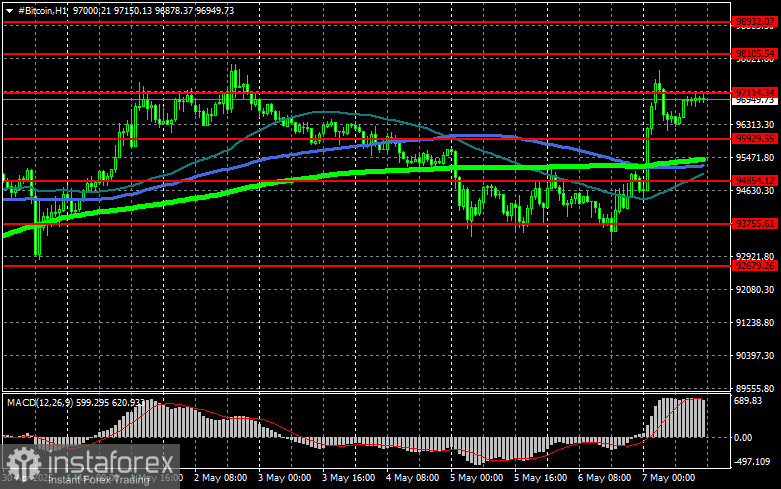Click the 5 May 00:00 time axis label
The width and height of the screenshot is (781, 489).
tap(476, 478)
